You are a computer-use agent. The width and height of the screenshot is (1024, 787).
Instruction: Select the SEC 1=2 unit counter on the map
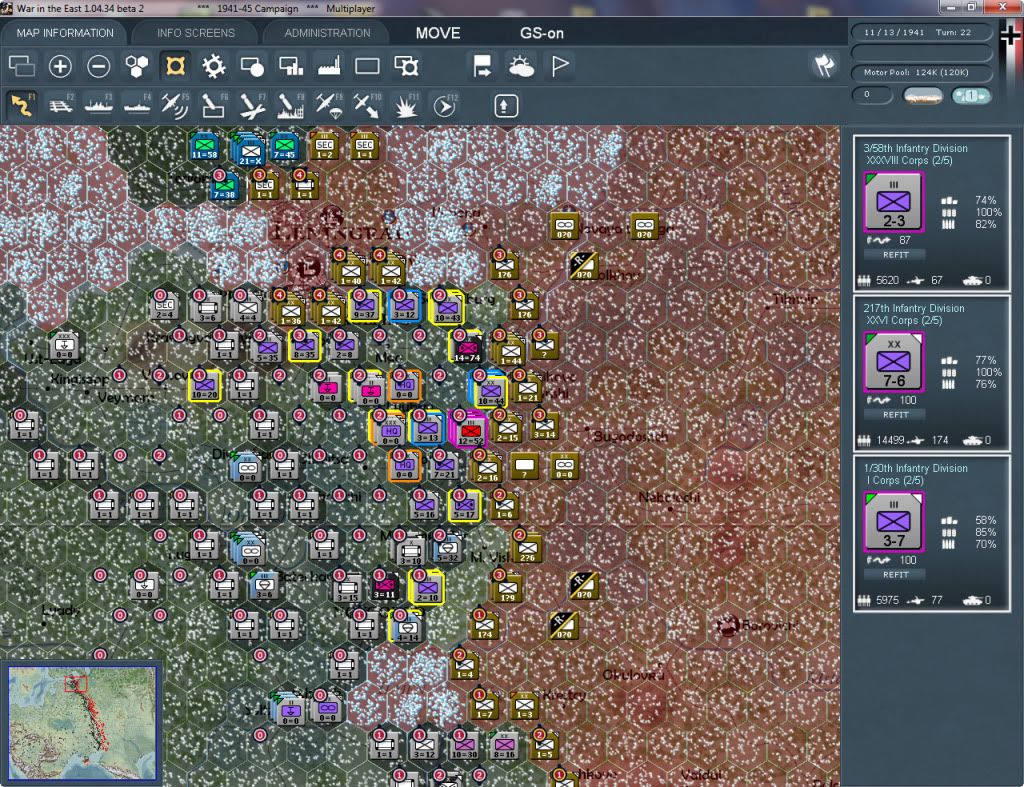pyautogui.click(x=324, y=146)
